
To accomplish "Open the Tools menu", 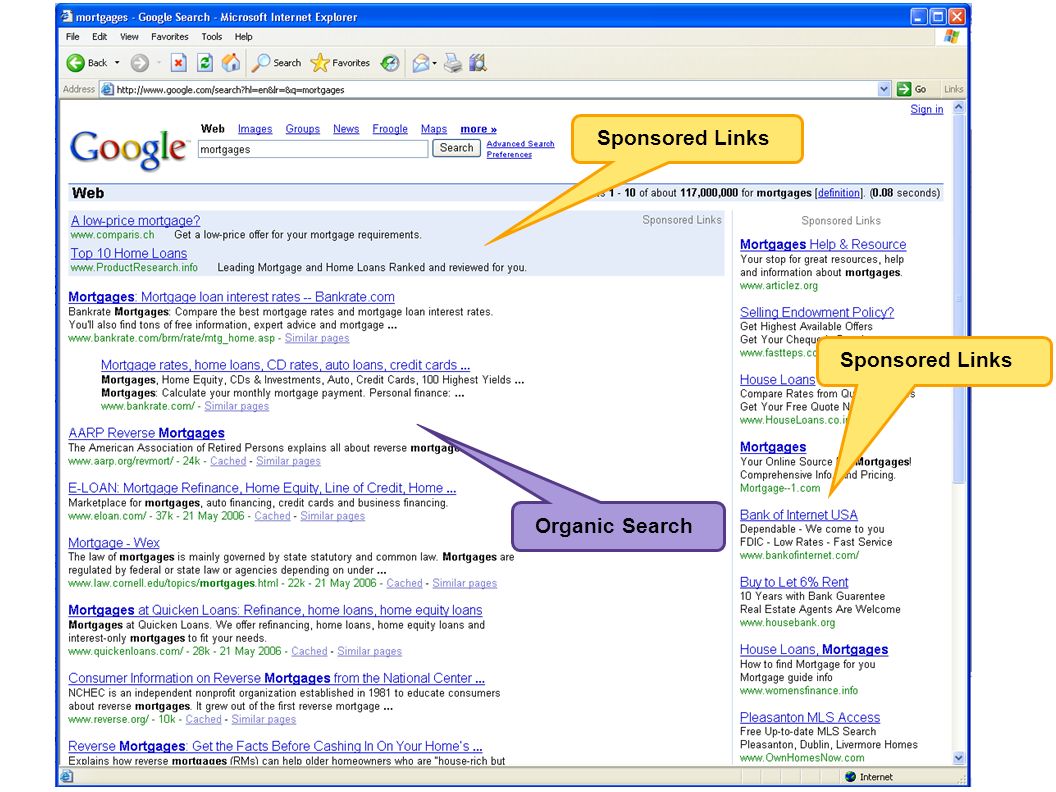I will coord(211,36).
